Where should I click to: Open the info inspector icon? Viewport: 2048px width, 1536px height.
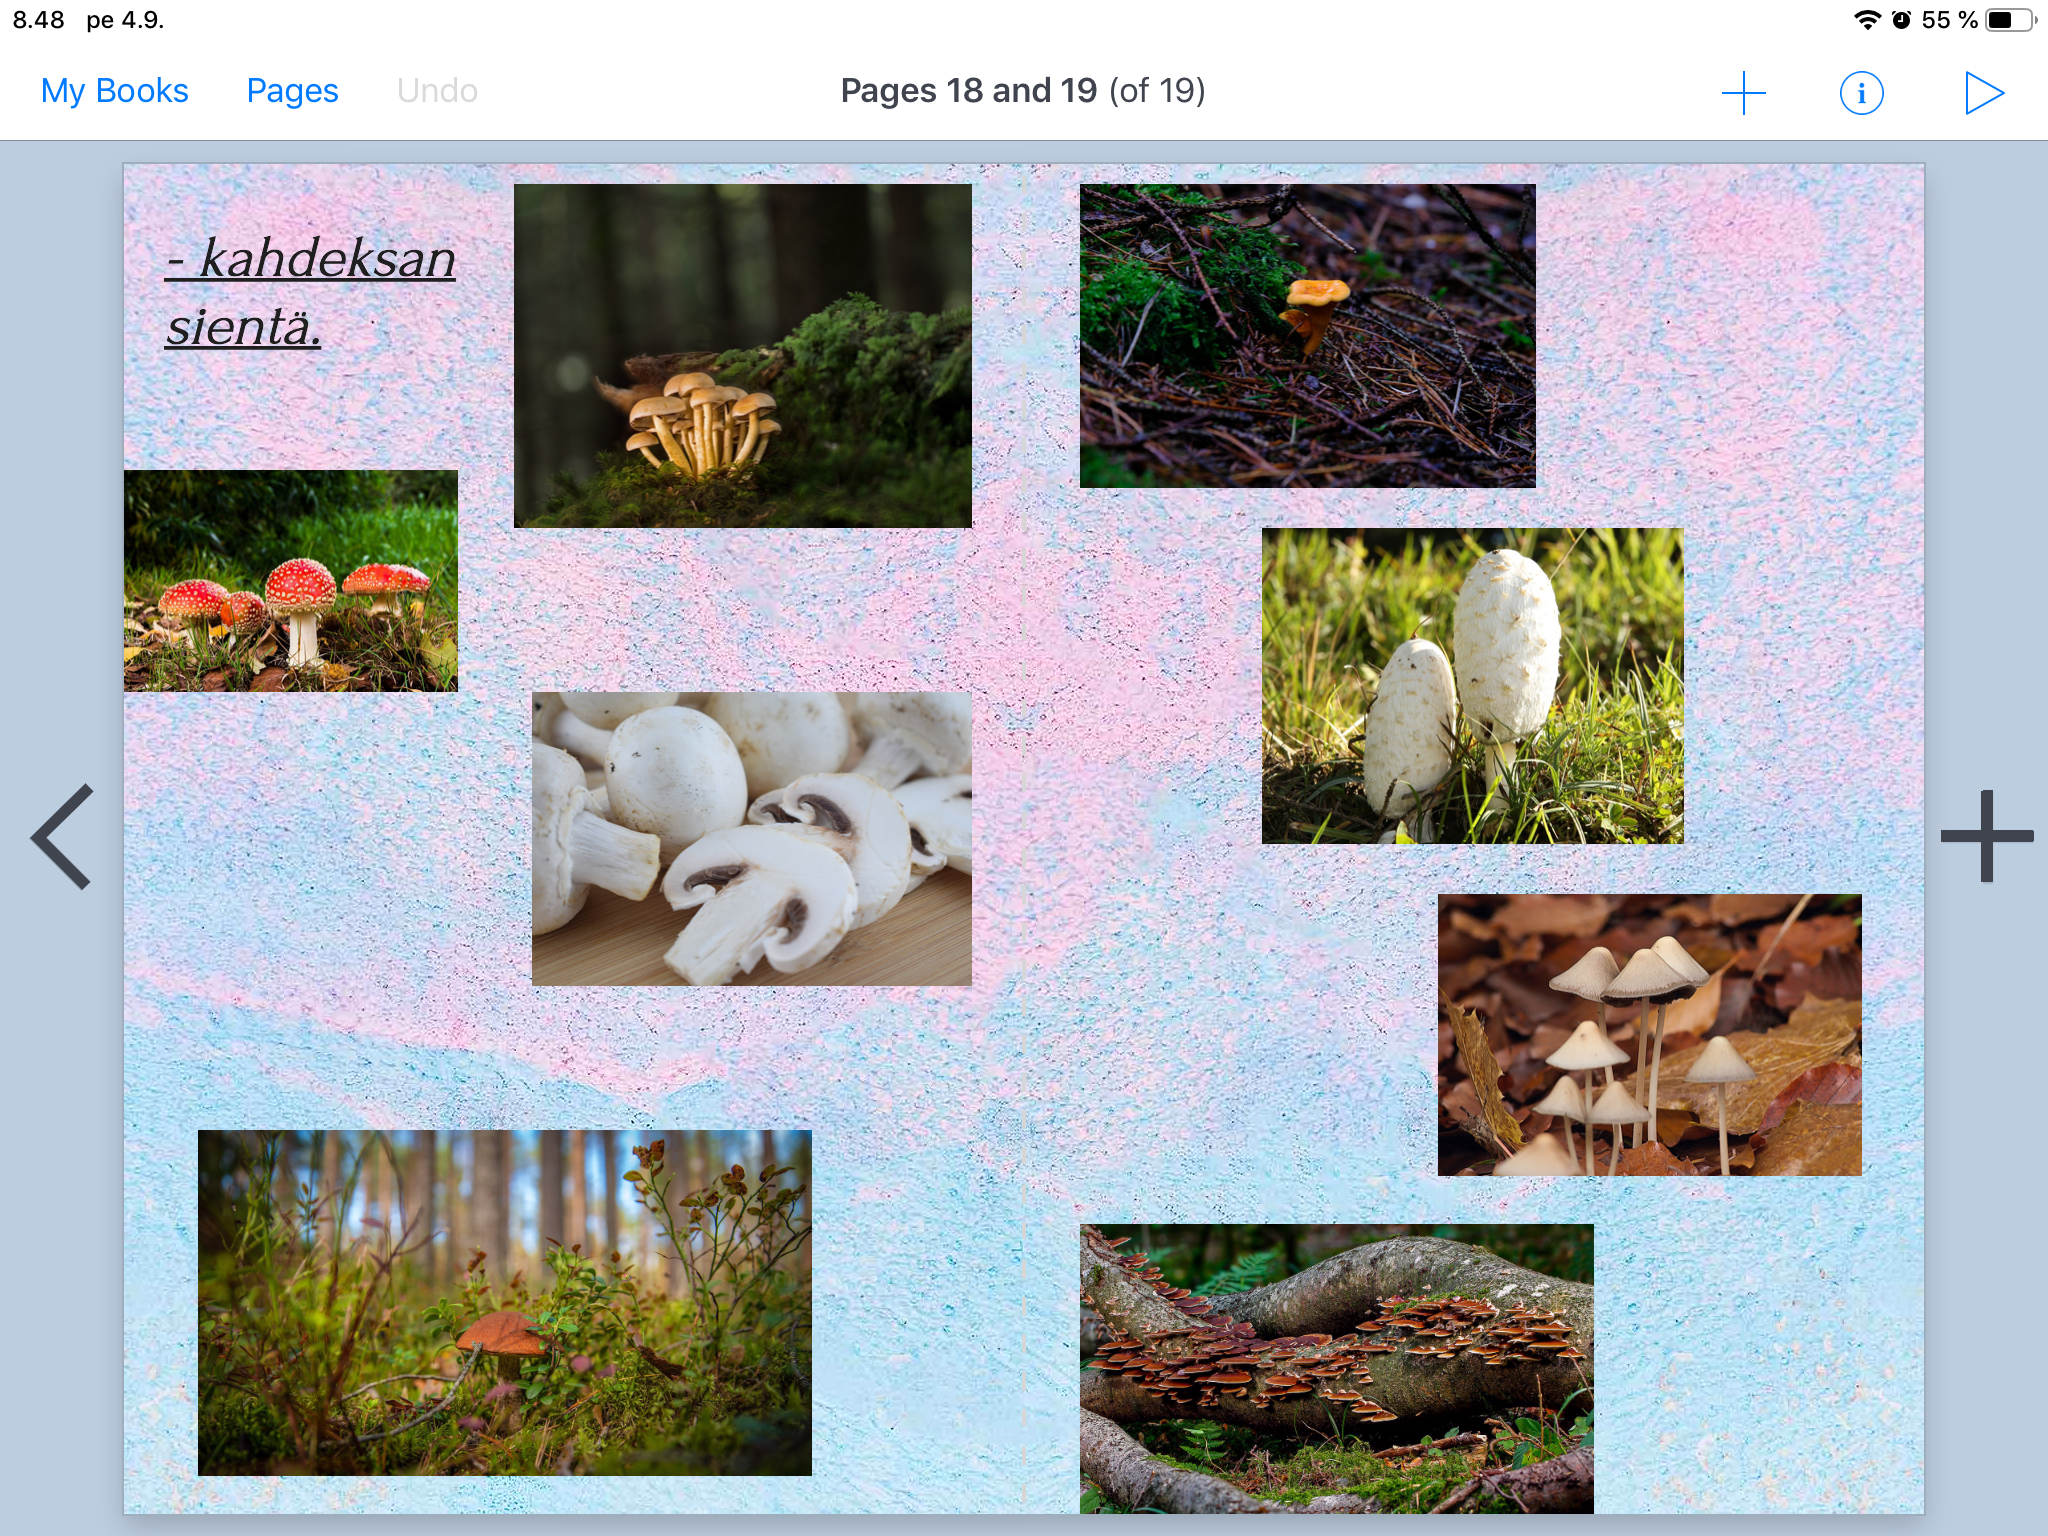click(x=1861, y=93)
